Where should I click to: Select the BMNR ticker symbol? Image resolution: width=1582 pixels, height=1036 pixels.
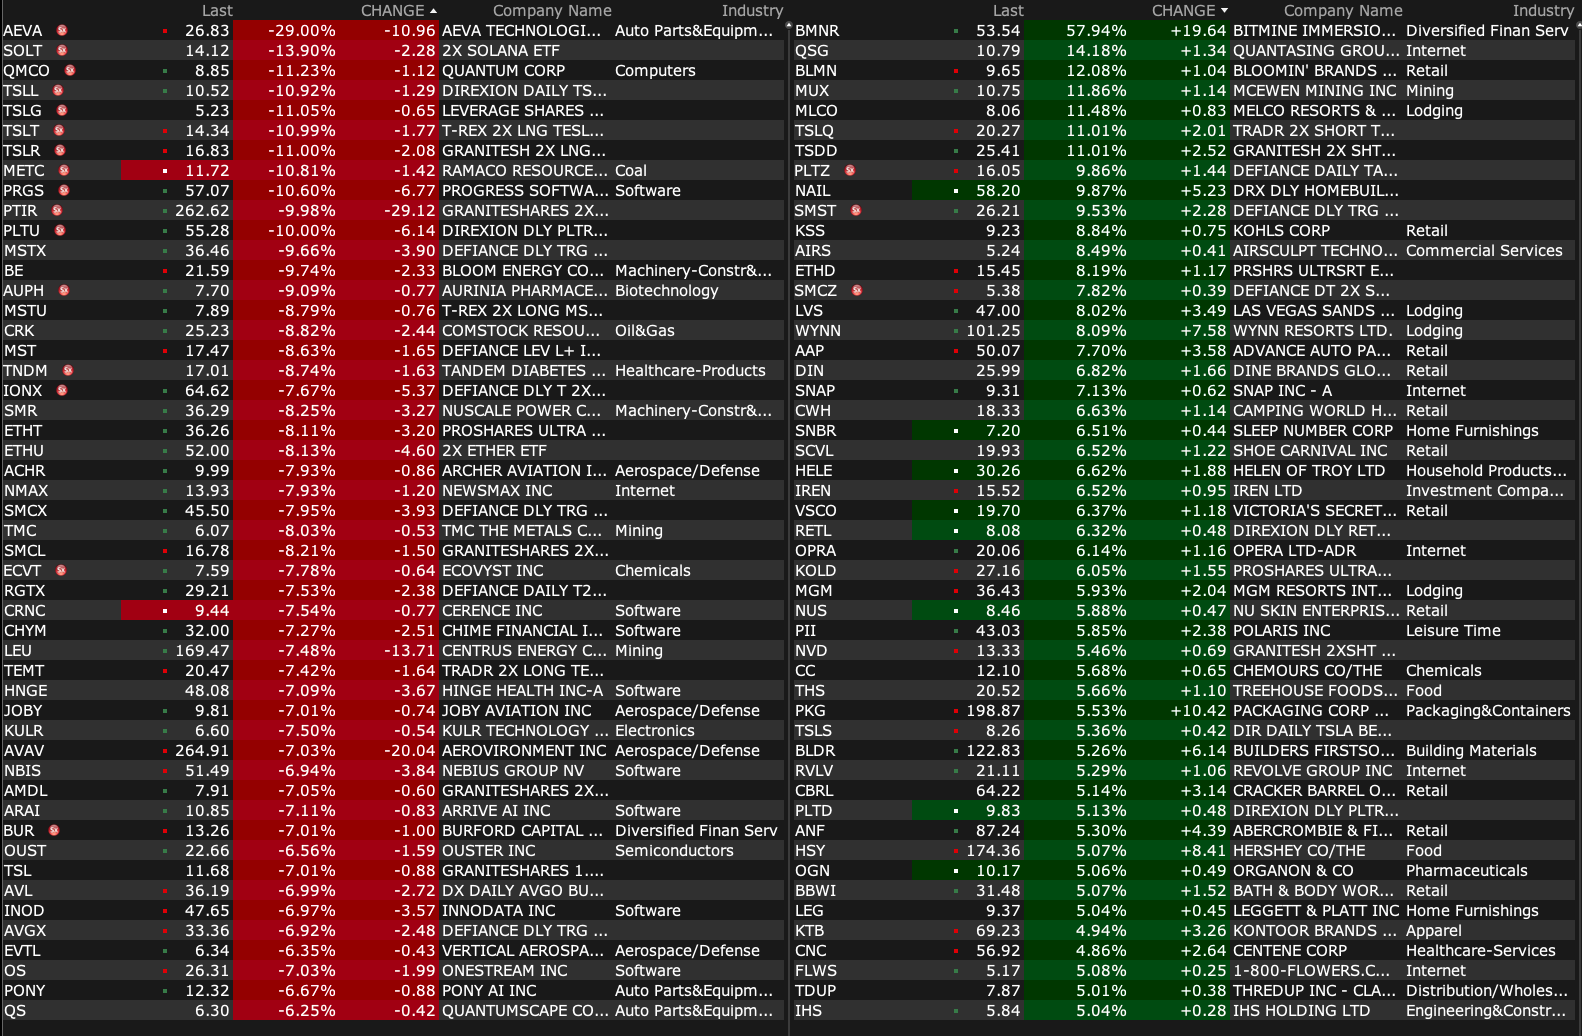(817, 31)
